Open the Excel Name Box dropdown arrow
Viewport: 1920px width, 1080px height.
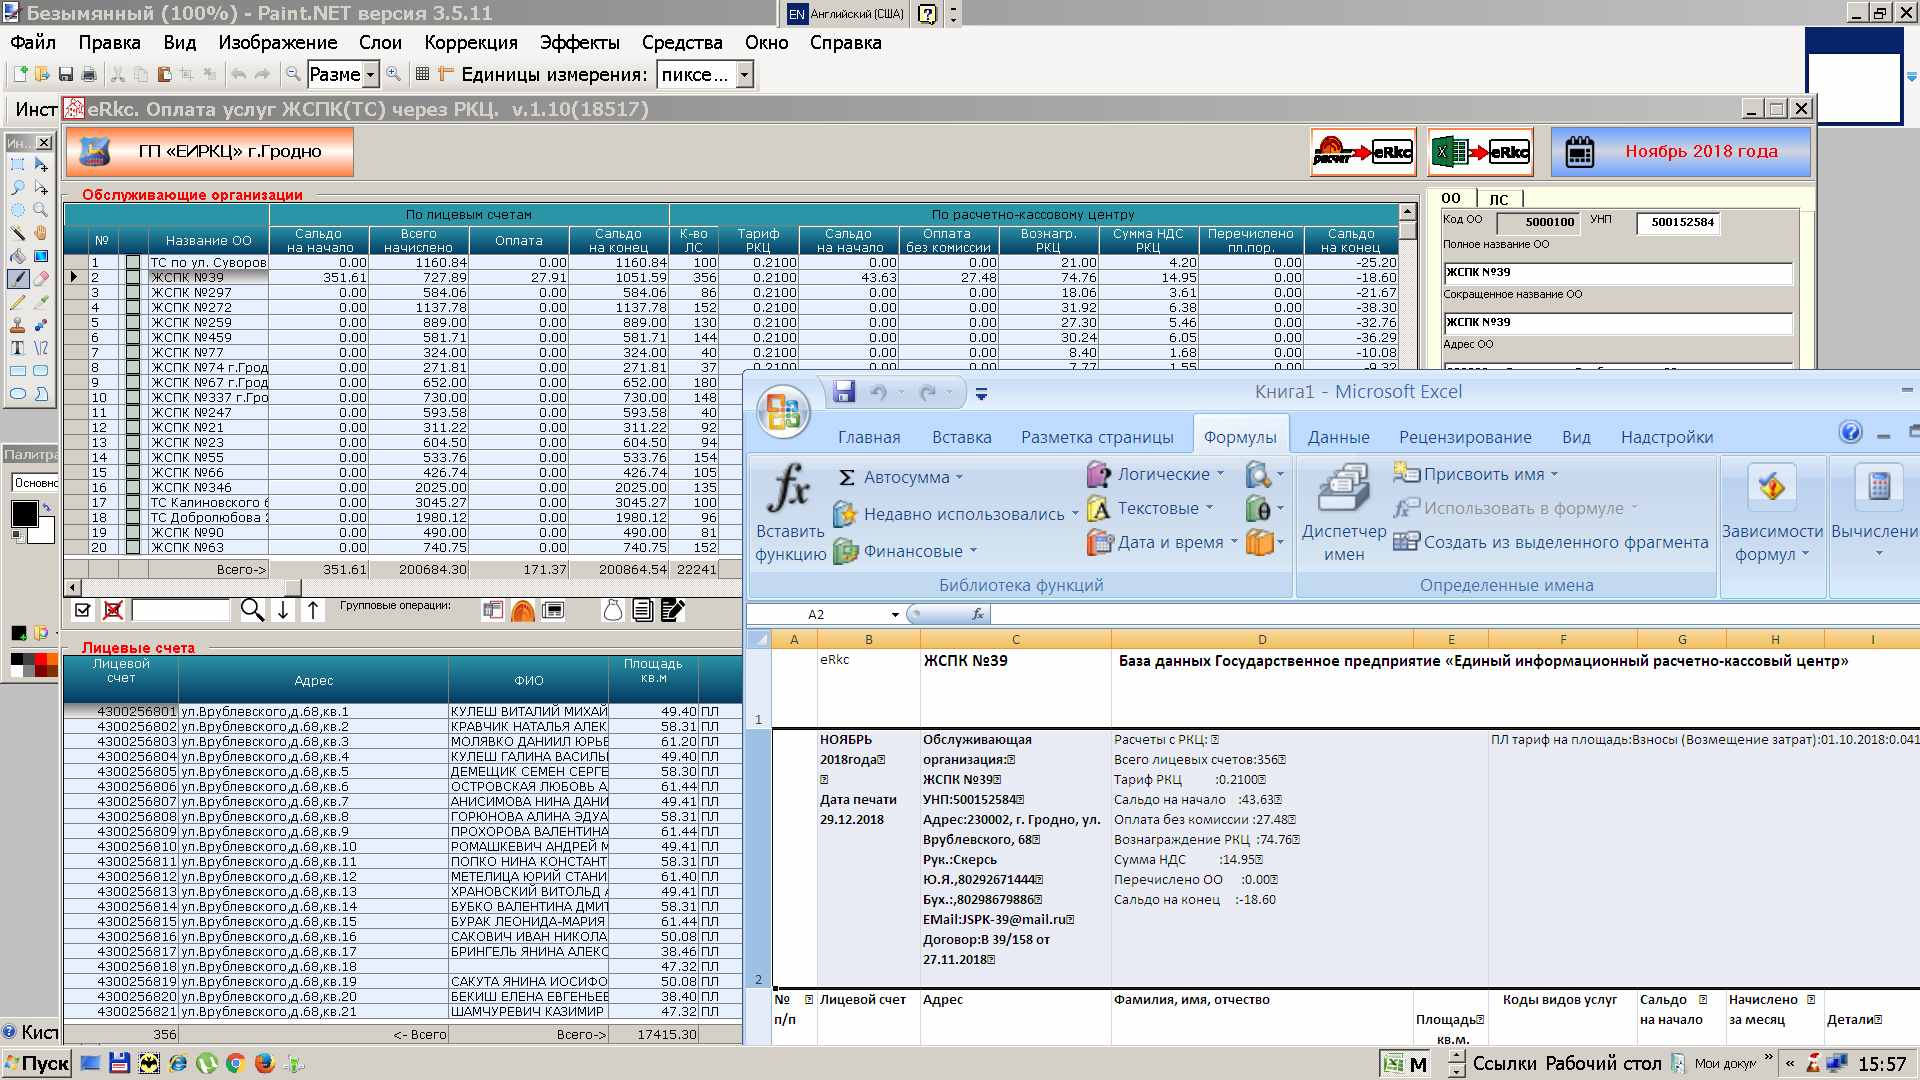tap(895, 615)
